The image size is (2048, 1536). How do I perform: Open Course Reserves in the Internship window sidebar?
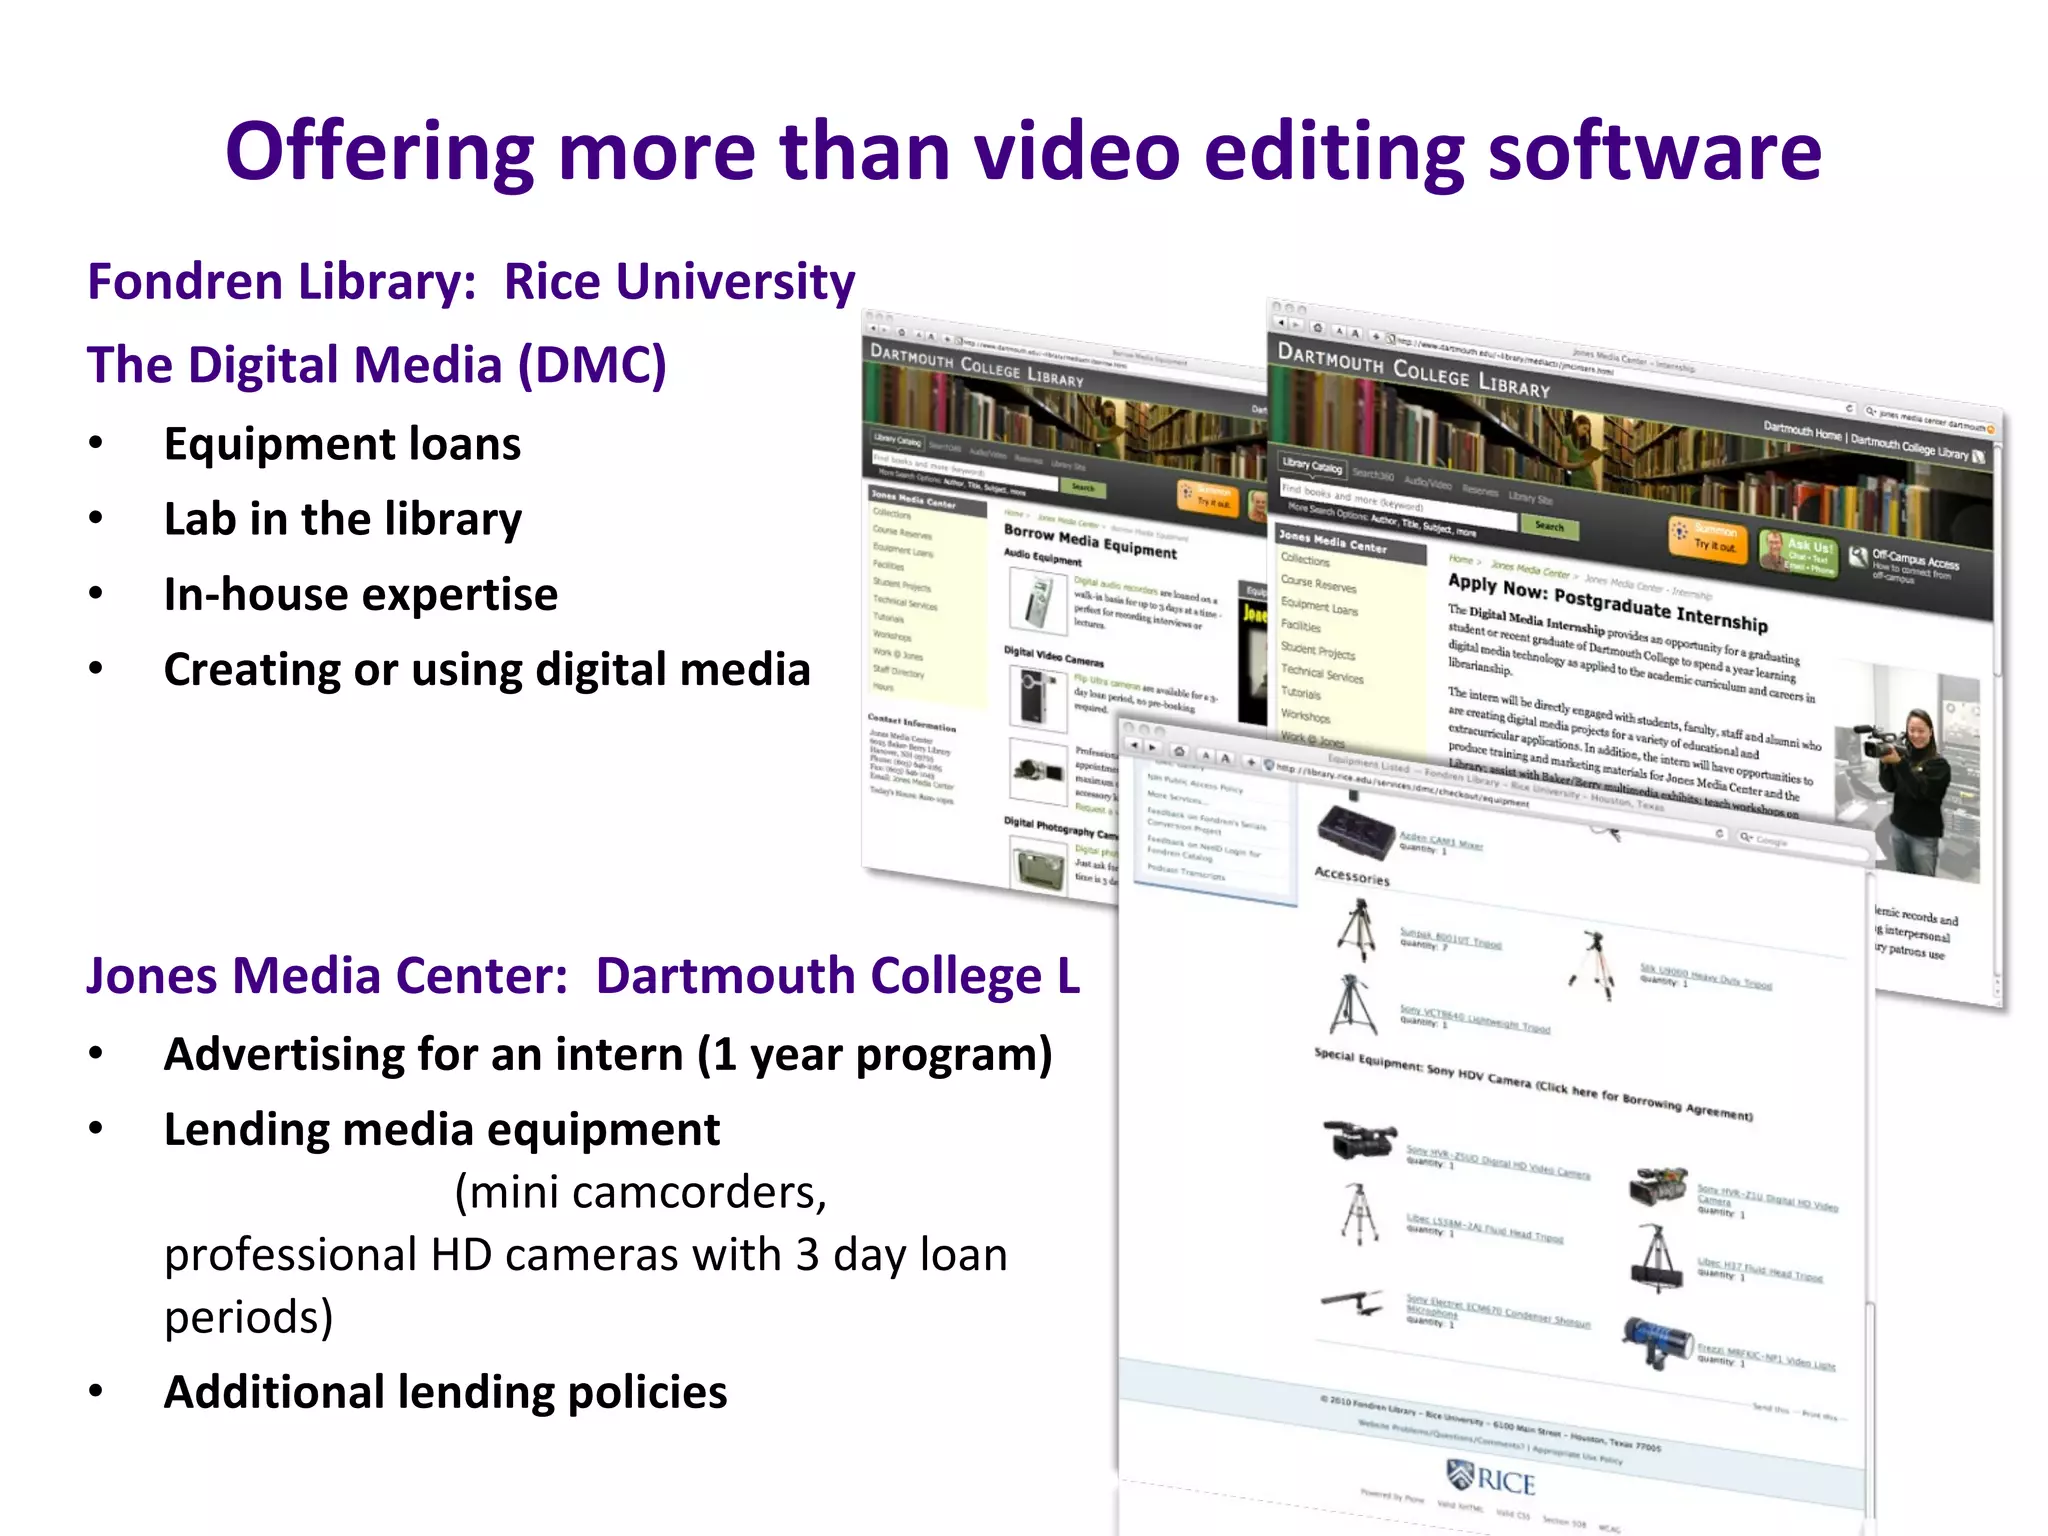coord(1318,584)
